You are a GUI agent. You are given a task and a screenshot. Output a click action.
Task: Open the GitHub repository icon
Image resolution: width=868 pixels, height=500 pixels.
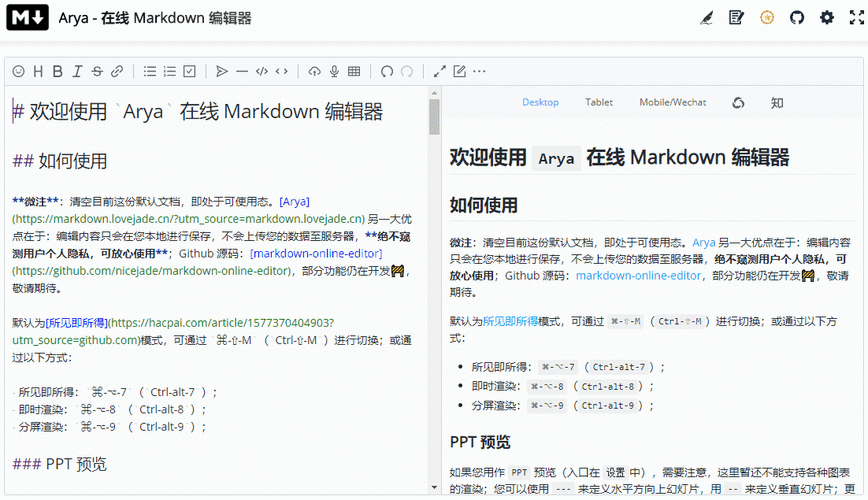pos(797,18)
